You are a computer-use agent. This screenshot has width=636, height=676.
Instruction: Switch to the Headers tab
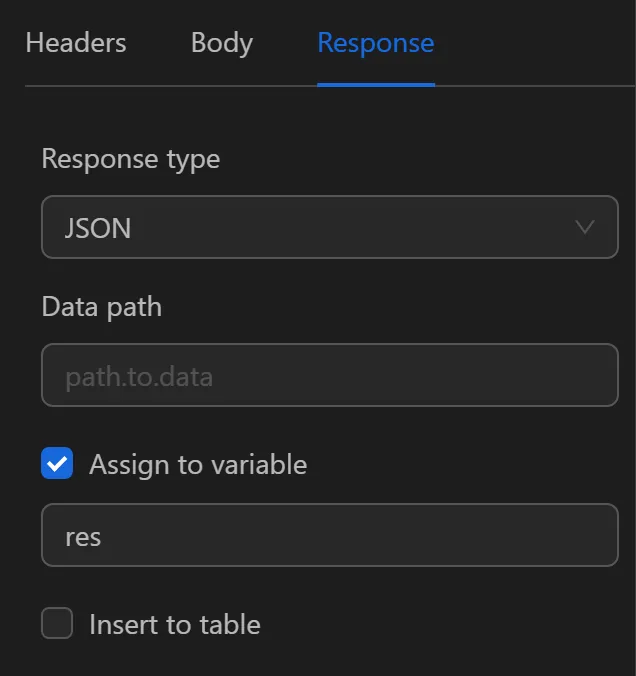pyautogui.click(x=76, y=43)
